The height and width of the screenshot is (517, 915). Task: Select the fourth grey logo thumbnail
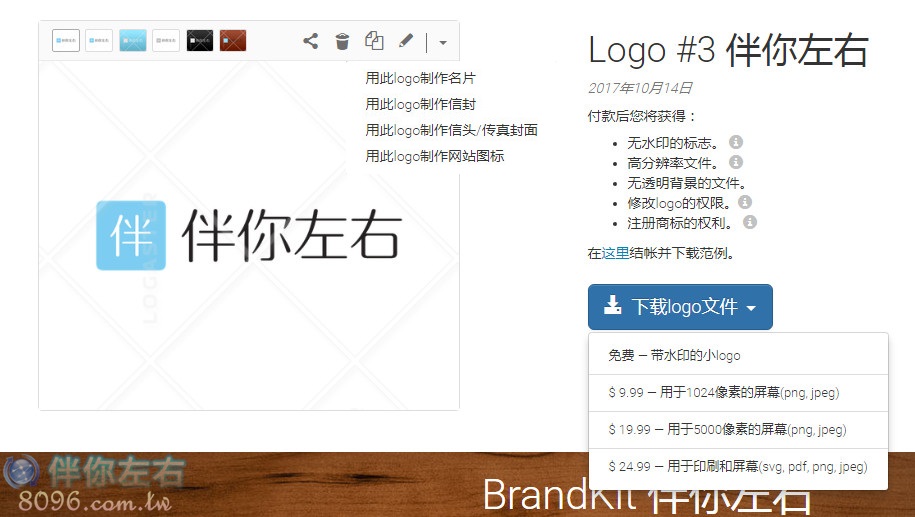166,41
